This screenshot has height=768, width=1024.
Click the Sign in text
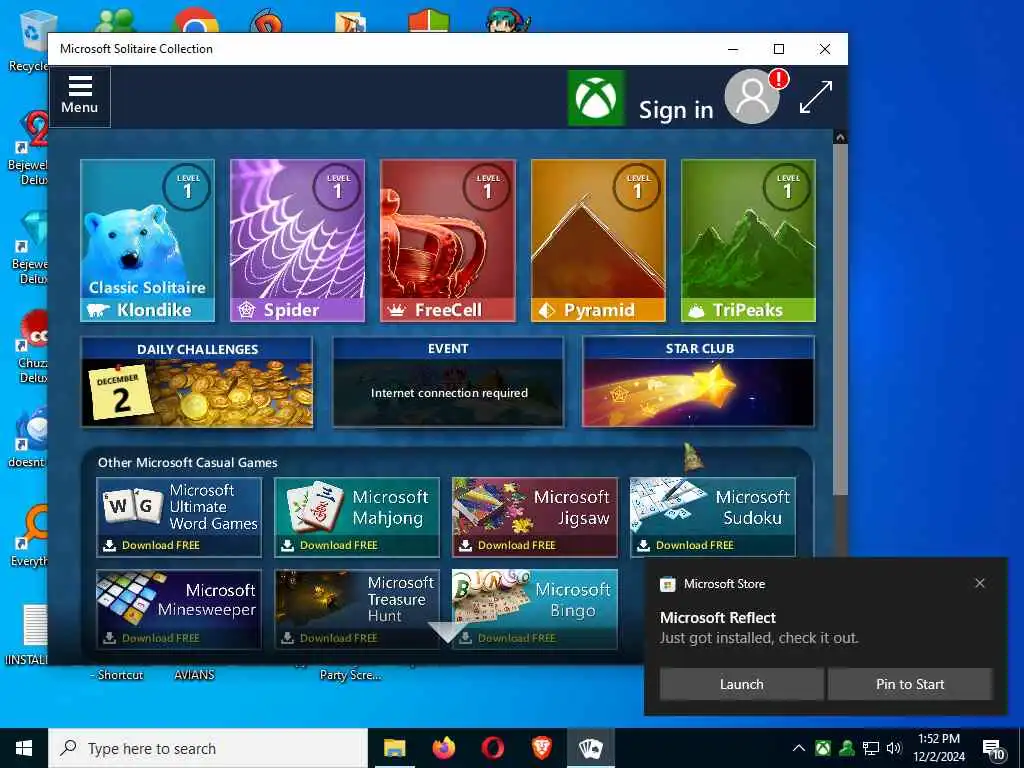[x=675, y=110]
